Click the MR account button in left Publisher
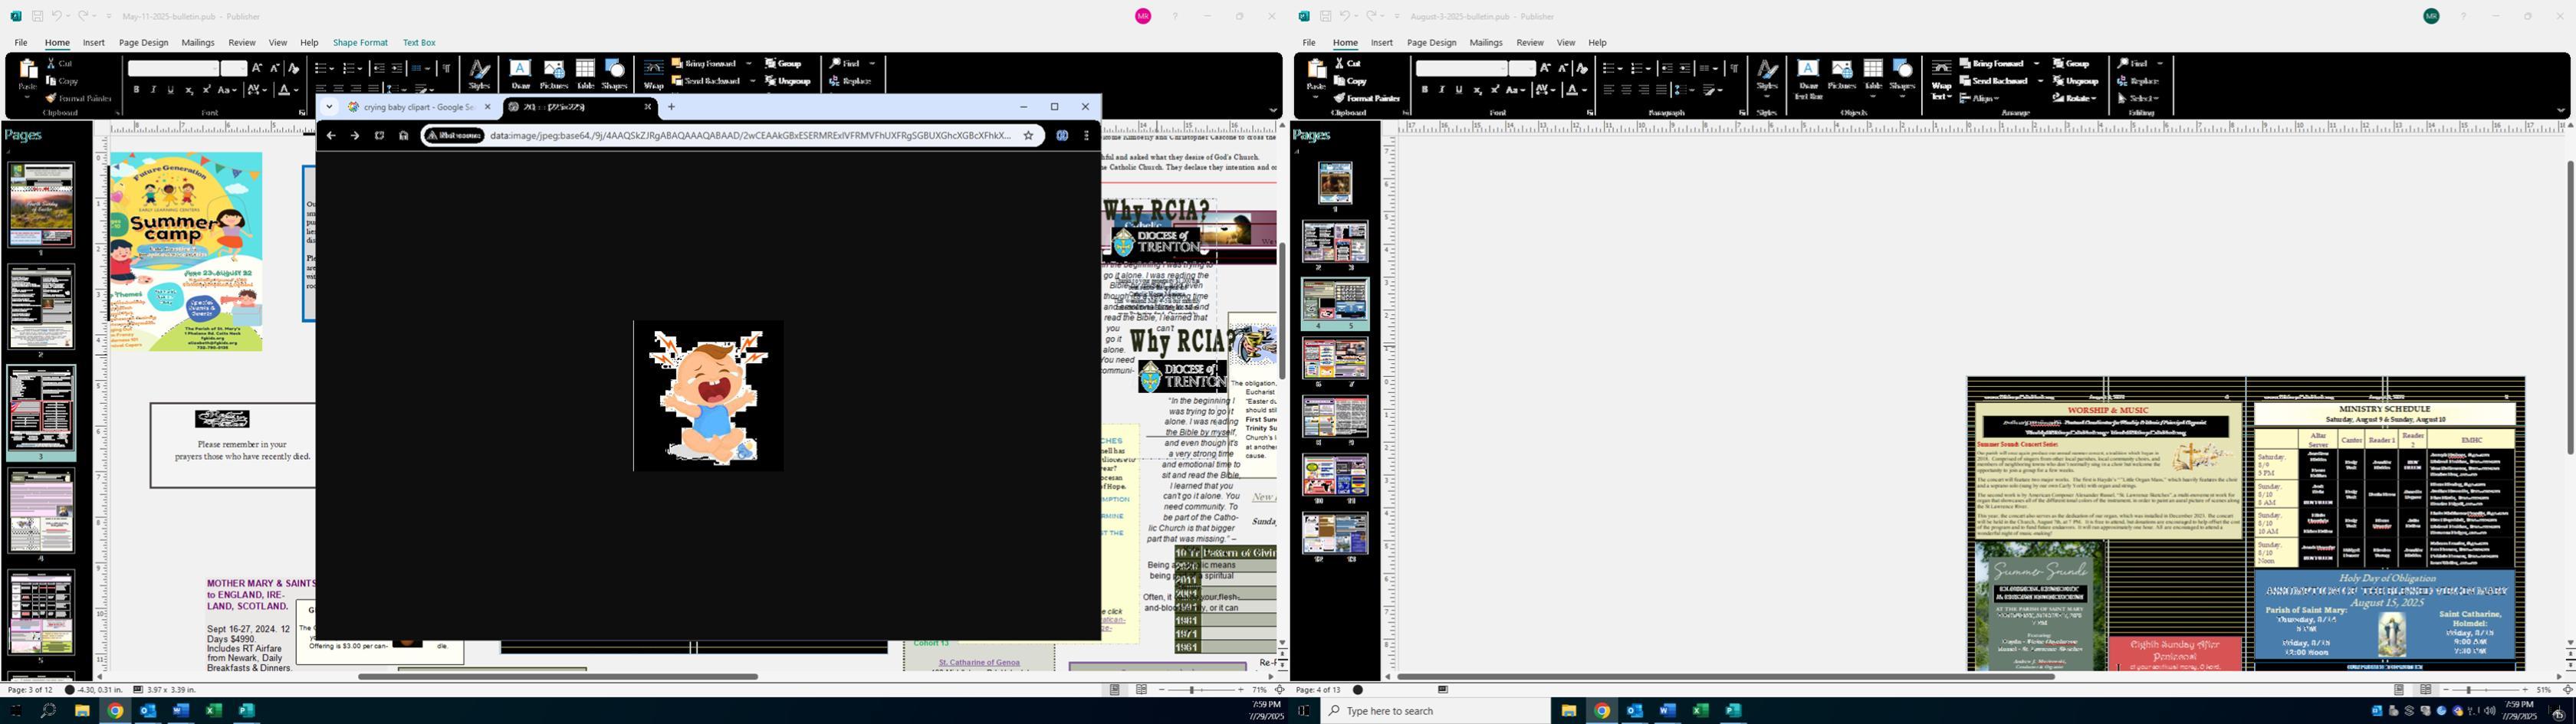 pyautogui.click(x=1143, y=16)
